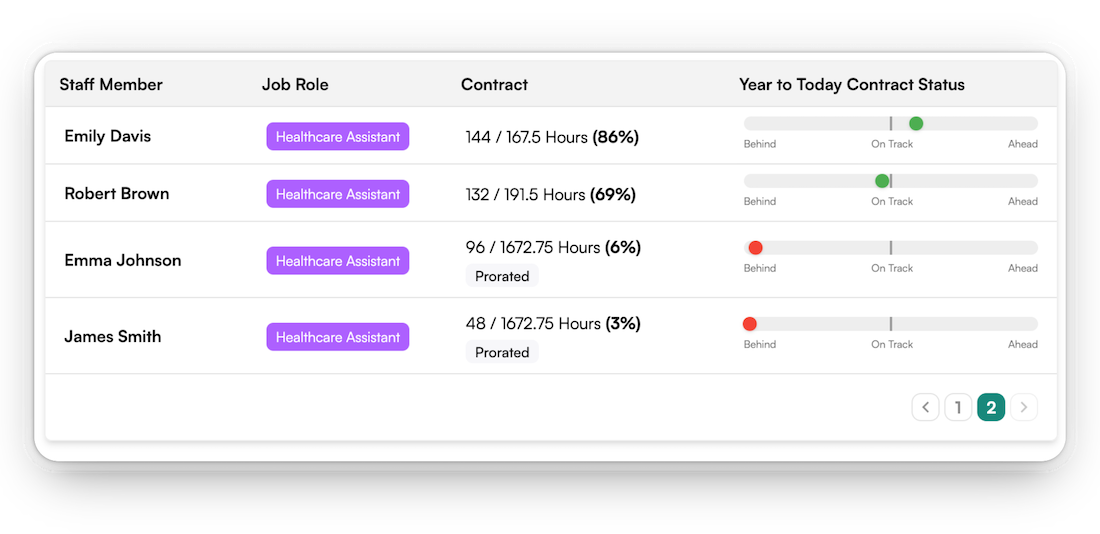
Task: Click the 96 / 1672.75 Hours (6%) value
Action: [554, 248]
